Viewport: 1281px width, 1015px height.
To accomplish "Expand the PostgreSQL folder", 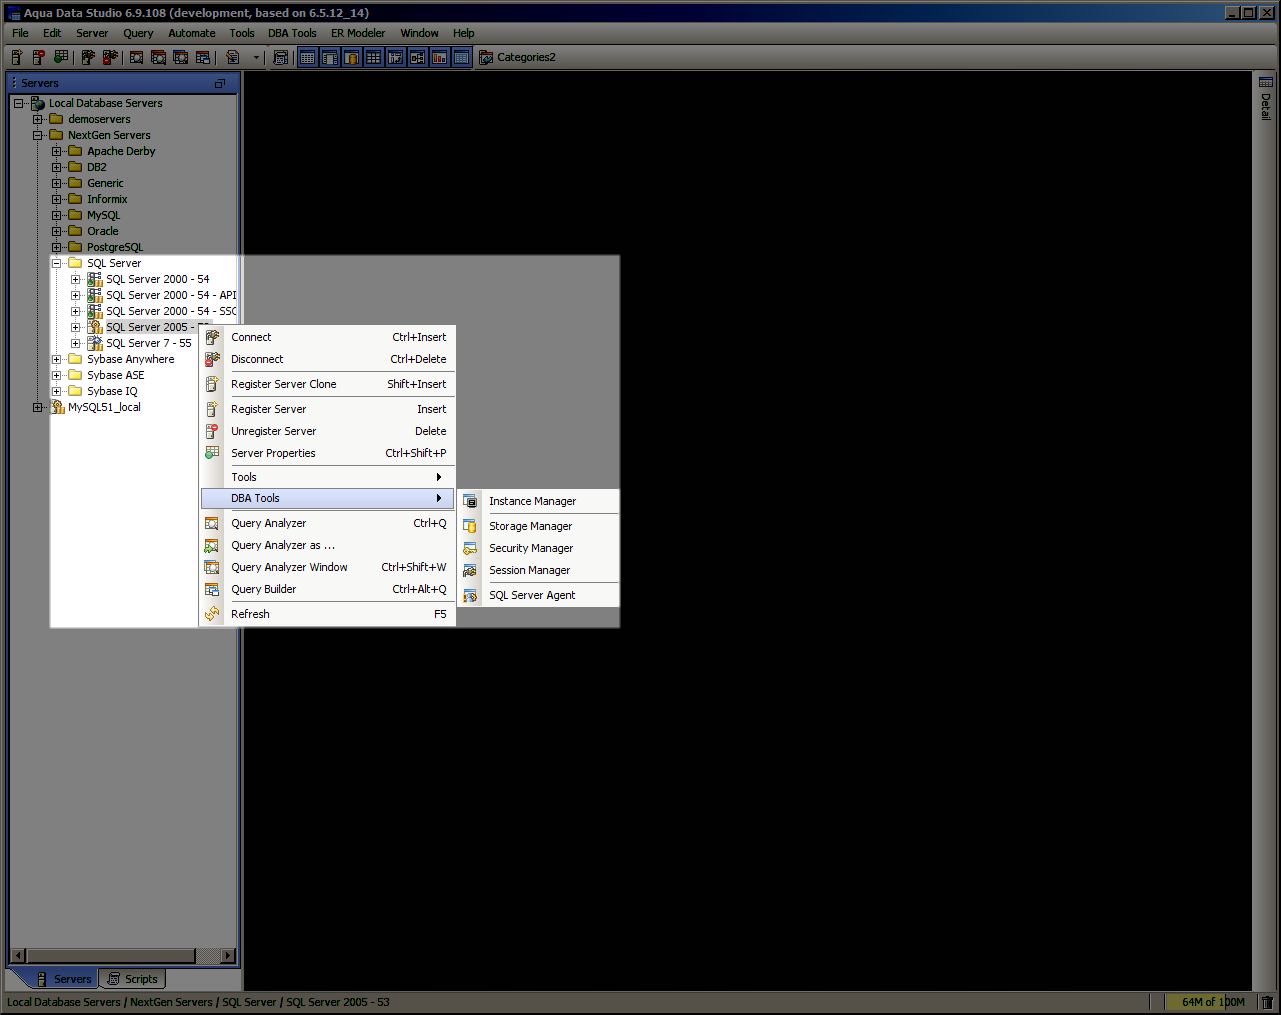I will click(57, 247).
